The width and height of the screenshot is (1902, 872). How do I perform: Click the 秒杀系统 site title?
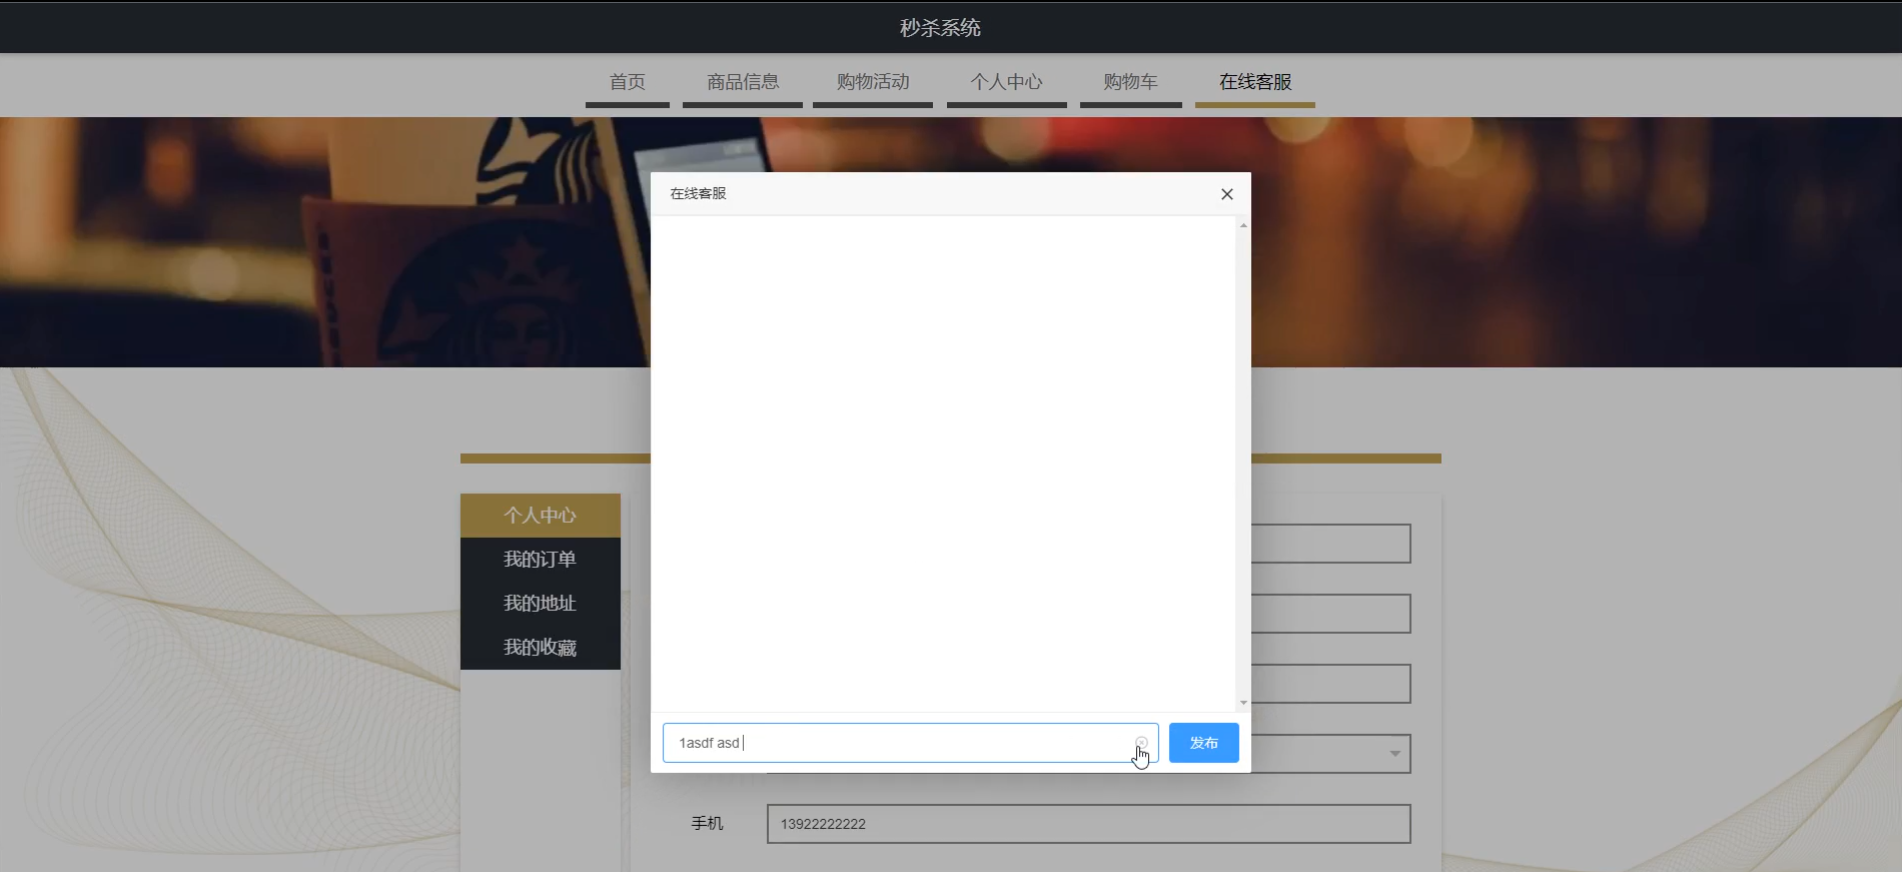pyautogui.click(x=940, y=28)
